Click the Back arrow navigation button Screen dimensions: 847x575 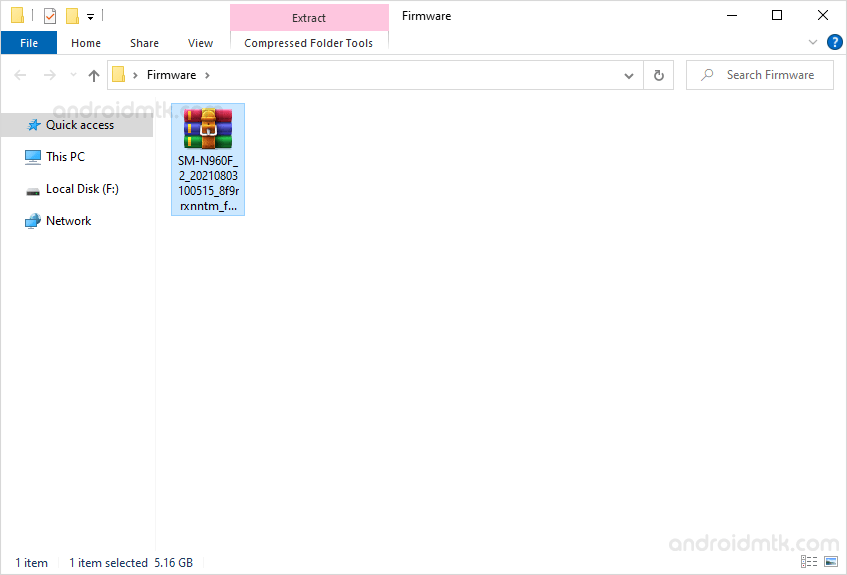point(22,75)
